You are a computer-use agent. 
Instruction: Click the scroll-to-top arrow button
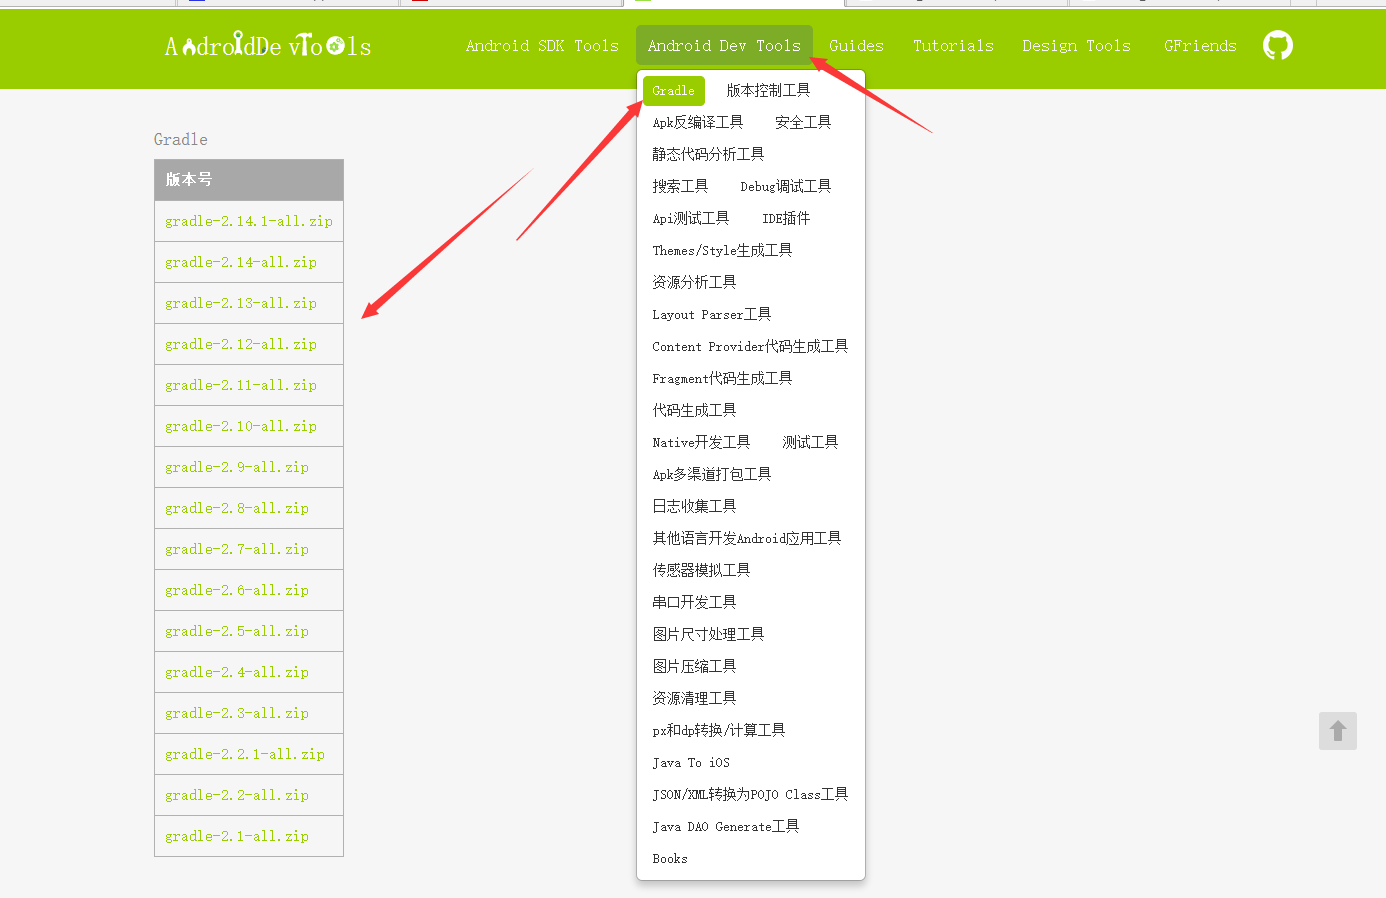pyautogui.click(x=1338, y=731)
